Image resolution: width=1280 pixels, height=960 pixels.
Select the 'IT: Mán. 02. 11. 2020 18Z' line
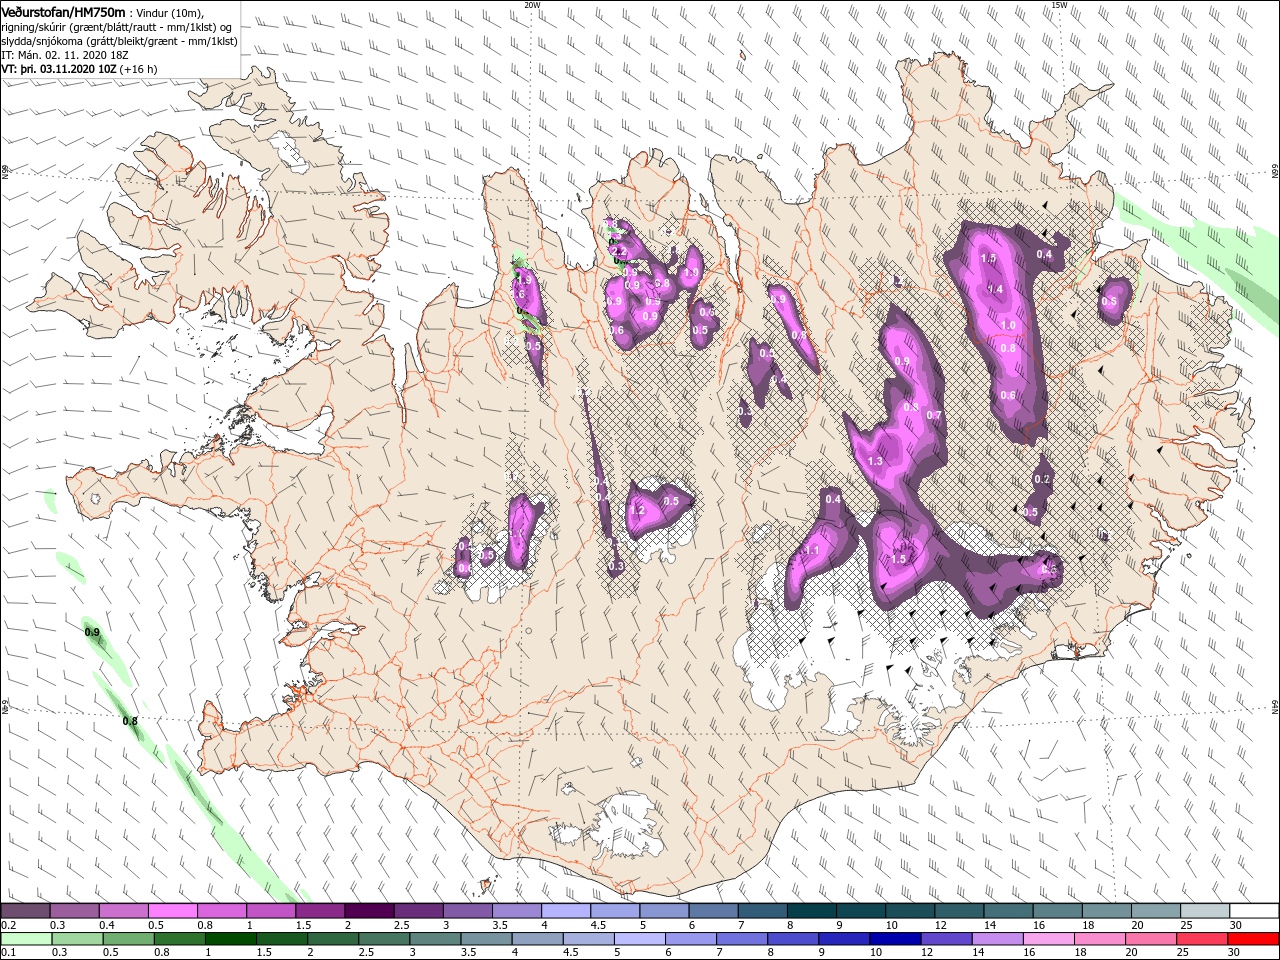(66, 56)
